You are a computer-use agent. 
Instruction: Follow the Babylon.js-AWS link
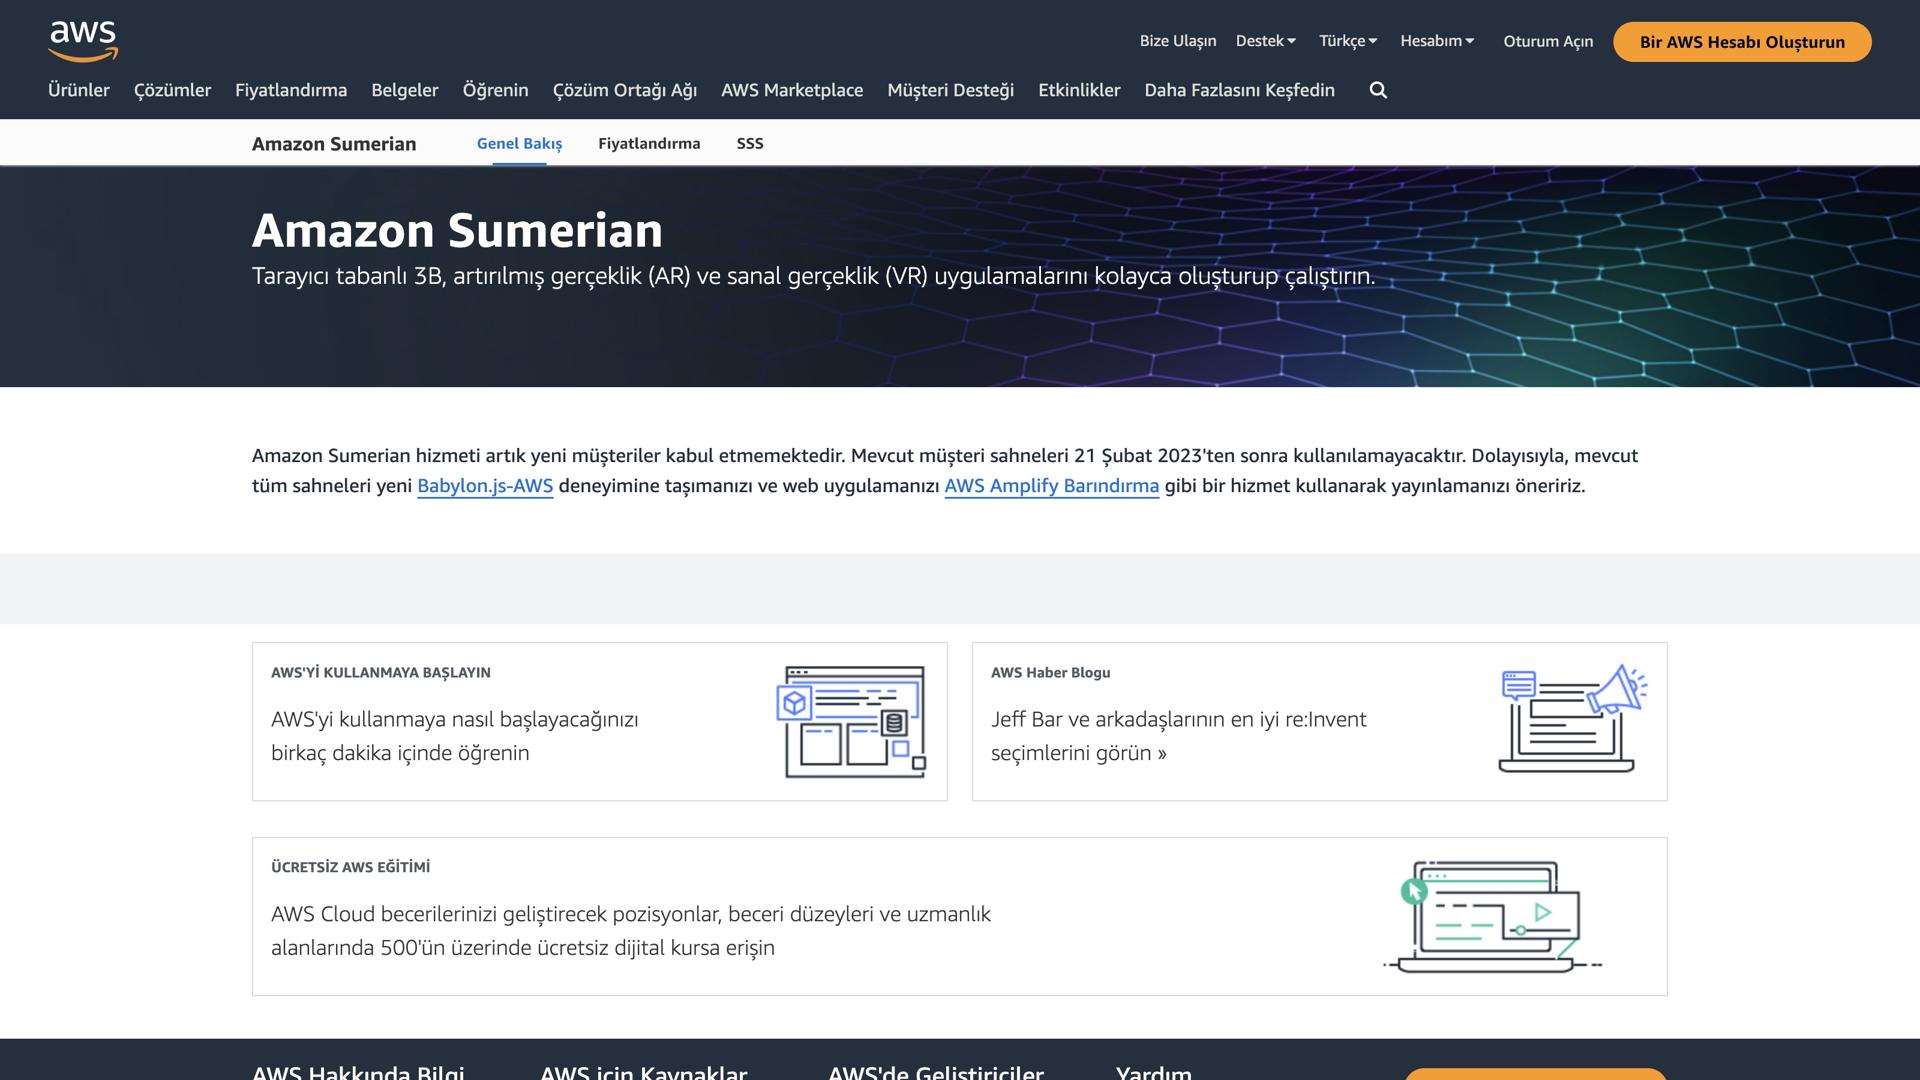click(x=484, y=486)
